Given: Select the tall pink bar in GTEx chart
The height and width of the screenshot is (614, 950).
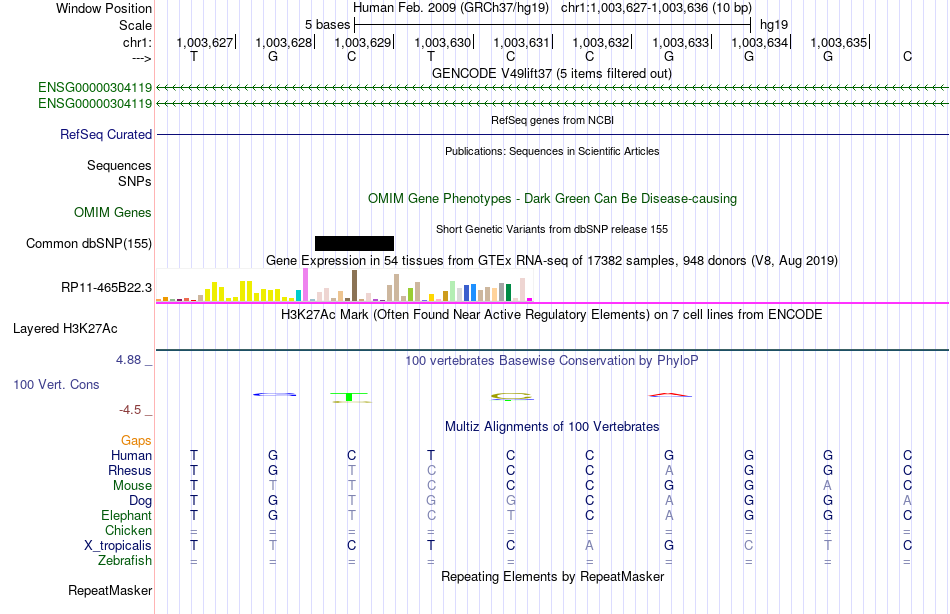Looking at the screenshot, I should pyautogui.click(x=305, y=284).
